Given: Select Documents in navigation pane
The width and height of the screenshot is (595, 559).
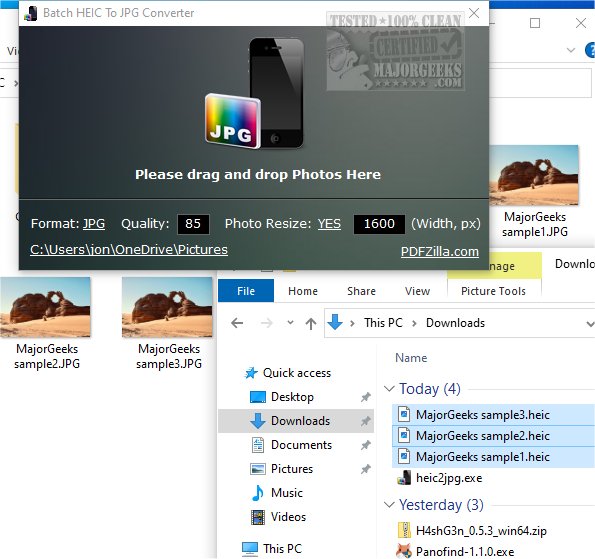Looking at the screenshot, I should coord(301,445).
